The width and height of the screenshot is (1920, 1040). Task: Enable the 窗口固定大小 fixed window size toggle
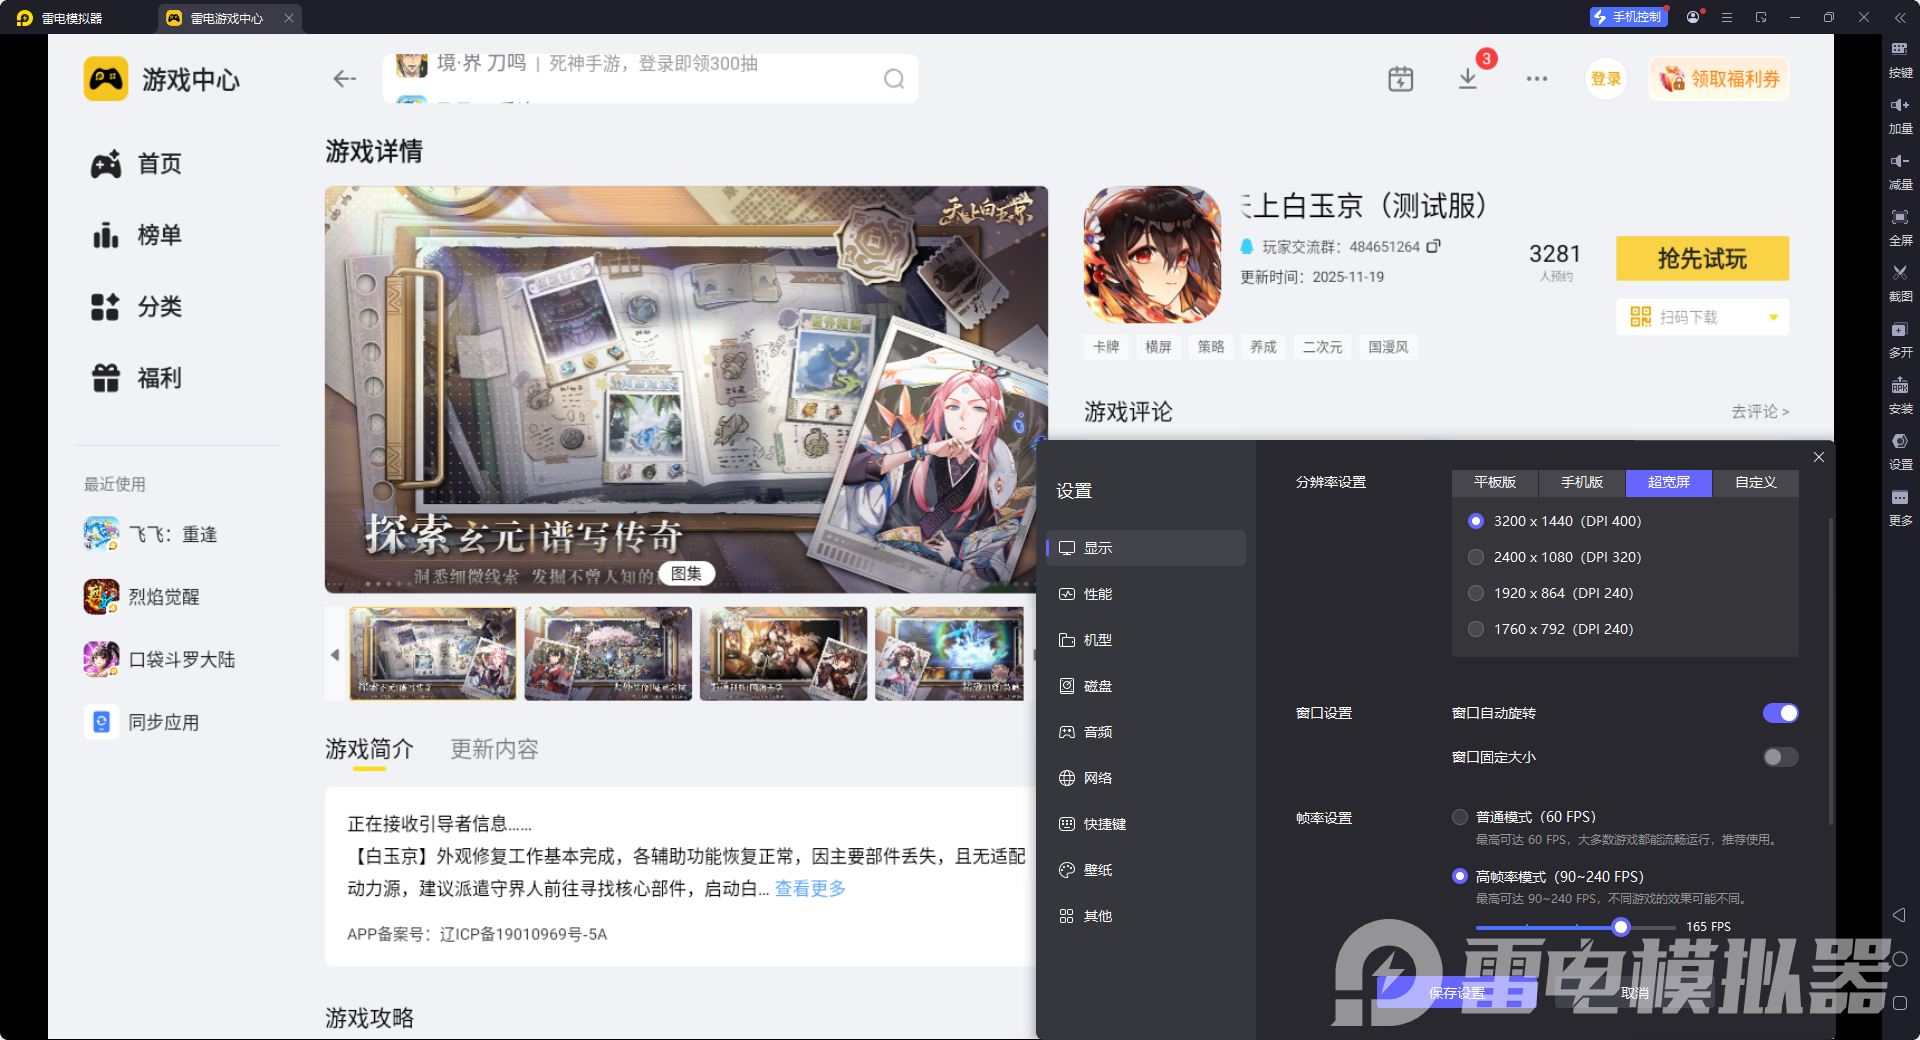1779,757
